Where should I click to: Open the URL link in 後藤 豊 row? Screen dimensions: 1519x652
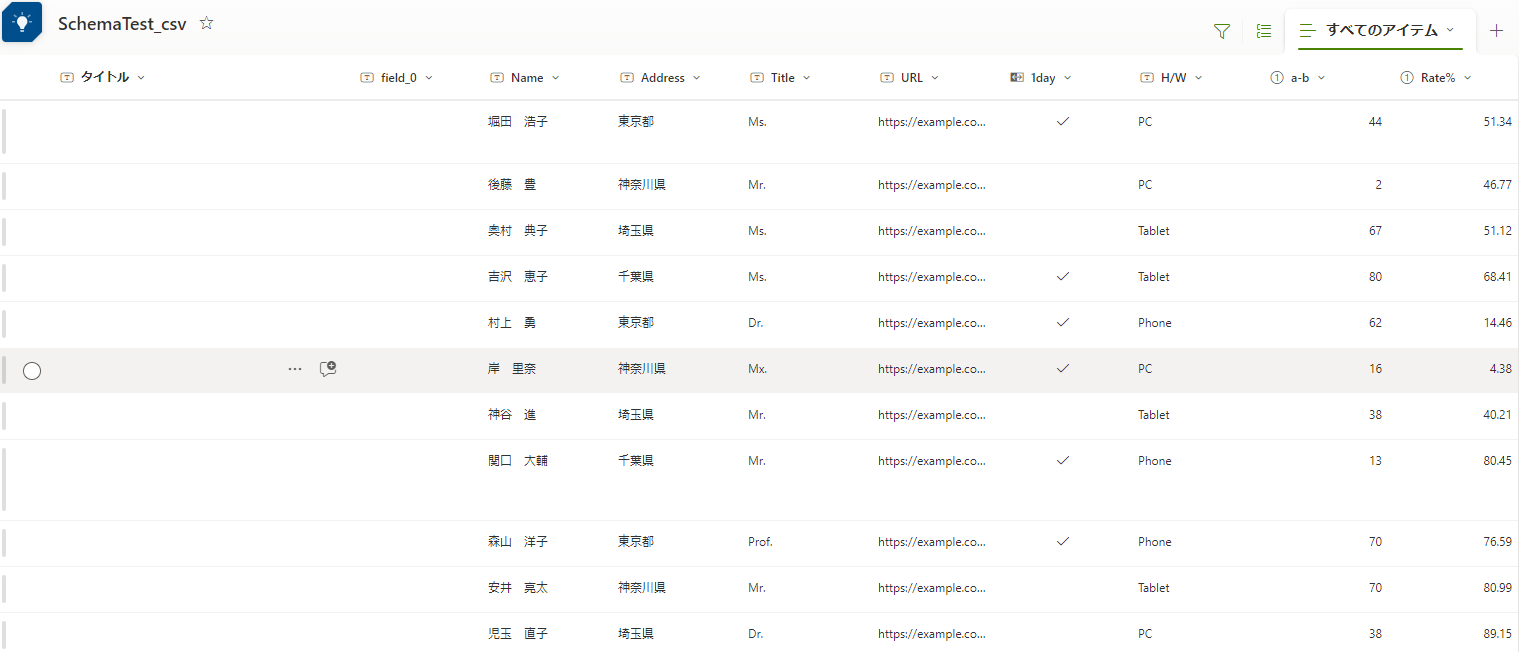(x=932, y=185)
